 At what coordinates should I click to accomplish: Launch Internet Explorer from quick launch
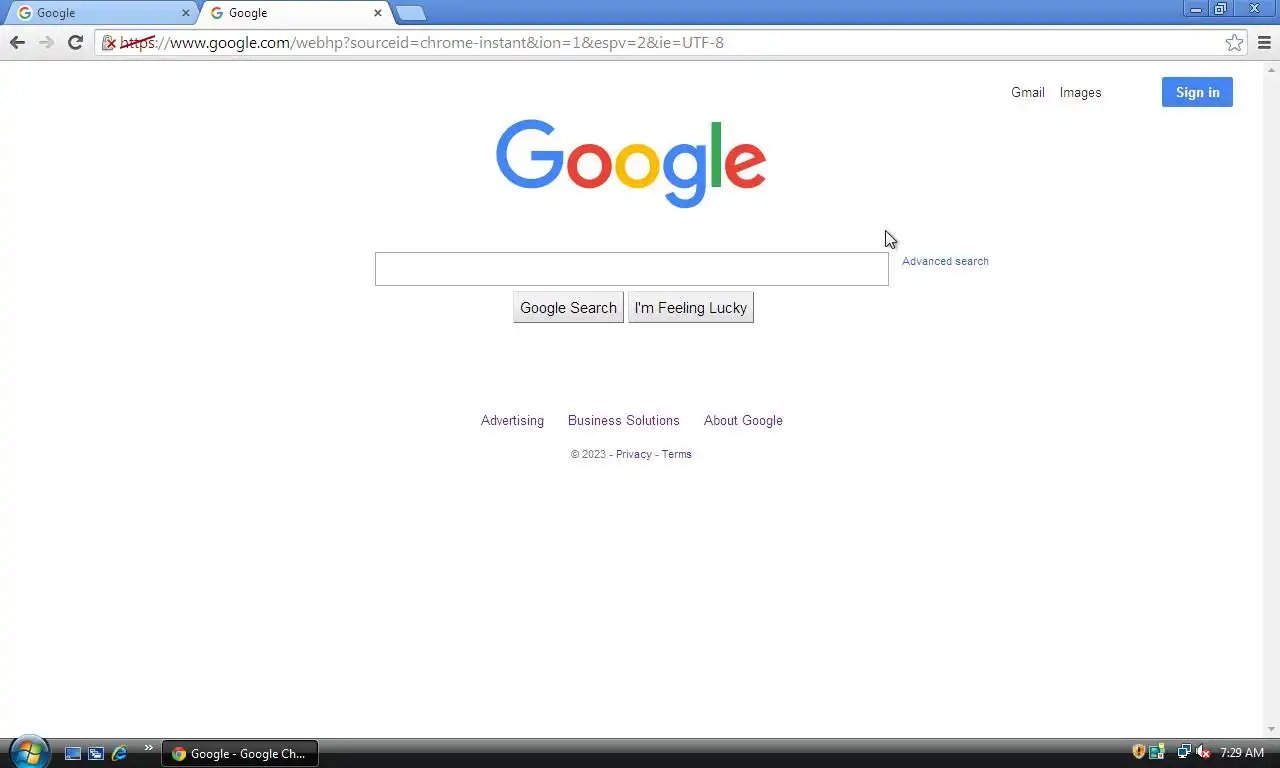[x=119, y=753]
